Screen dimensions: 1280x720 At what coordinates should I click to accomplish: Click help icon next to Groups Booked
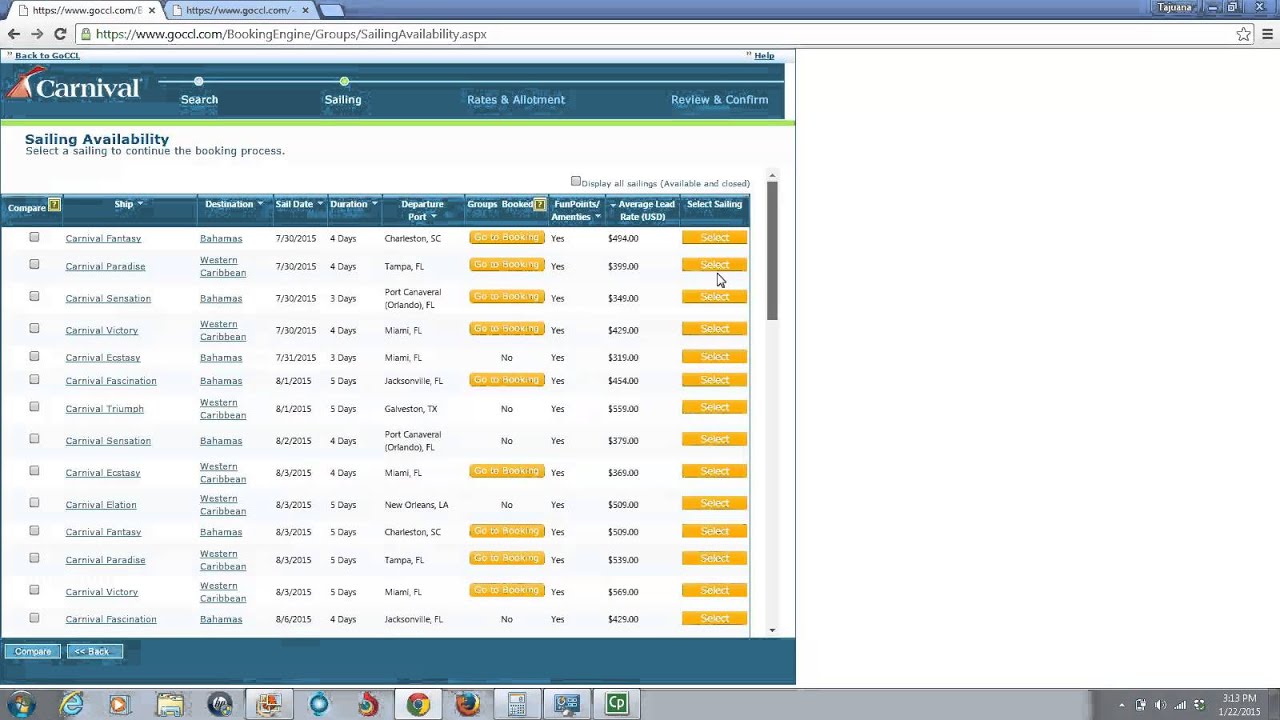click(x=540, y=204)
